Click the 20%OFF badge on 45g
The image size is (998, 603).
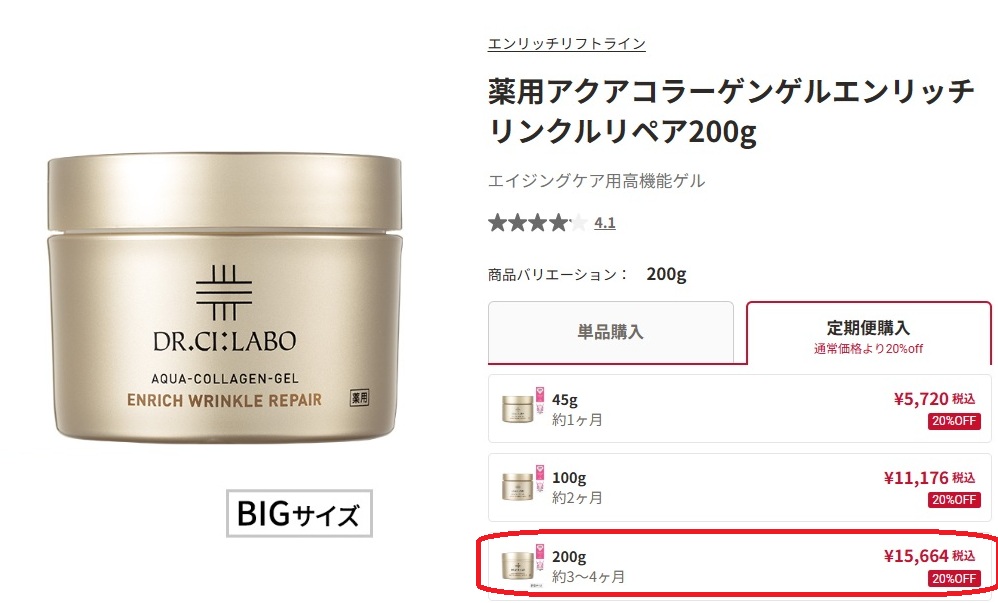tap(953, 421)
